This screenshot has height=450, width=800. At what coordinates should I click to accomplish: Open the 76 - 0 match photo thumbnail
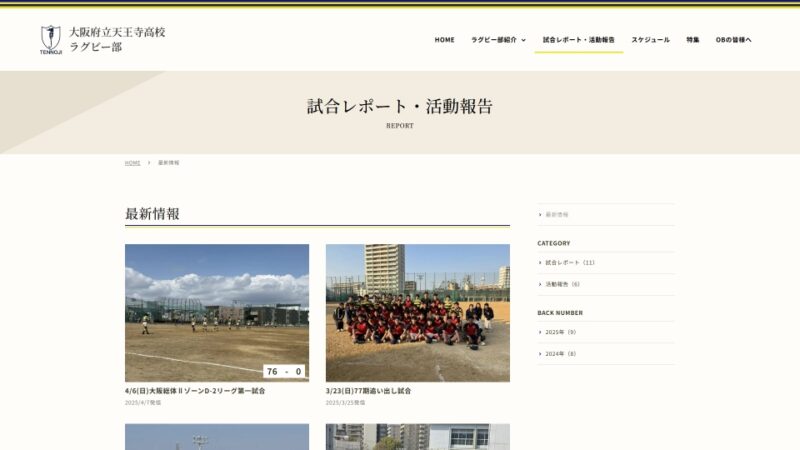(x=217, y=313)
